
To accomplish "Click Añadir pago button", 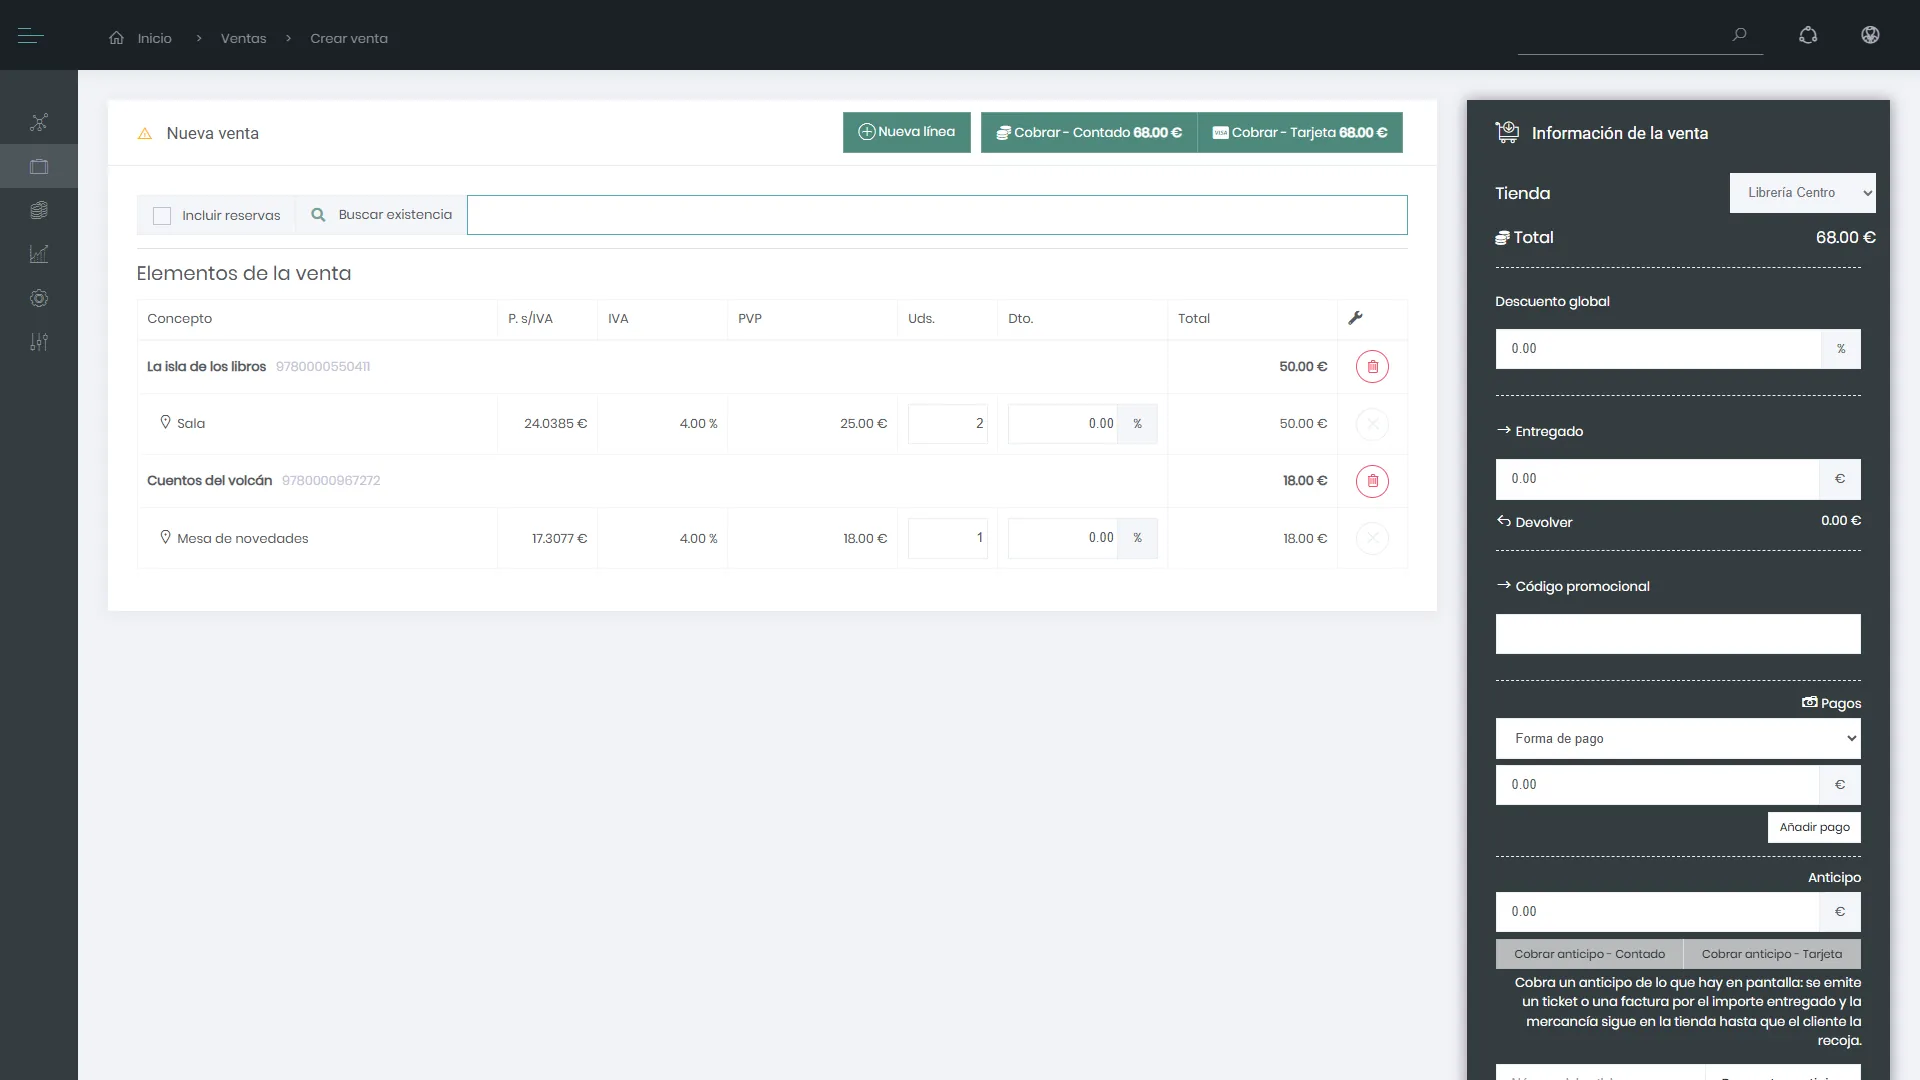I will 1814,827.
